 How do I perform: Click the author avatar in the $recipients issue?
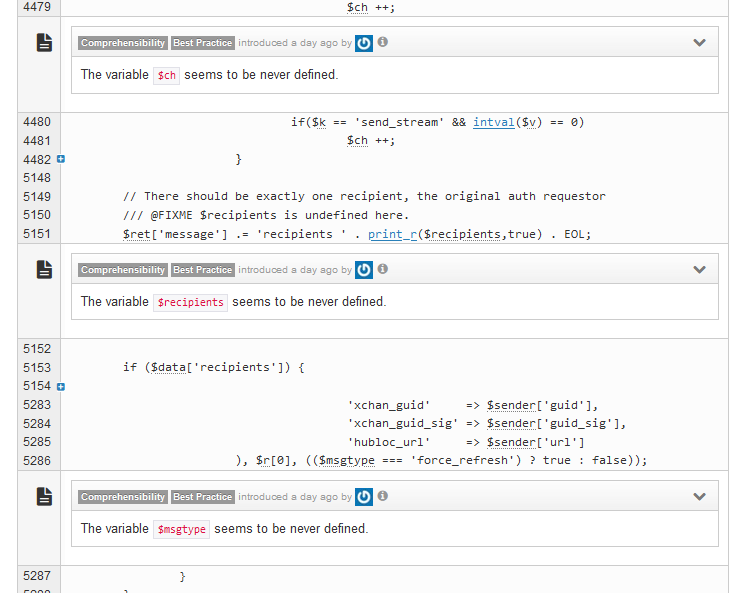click(x=364, y=270)
